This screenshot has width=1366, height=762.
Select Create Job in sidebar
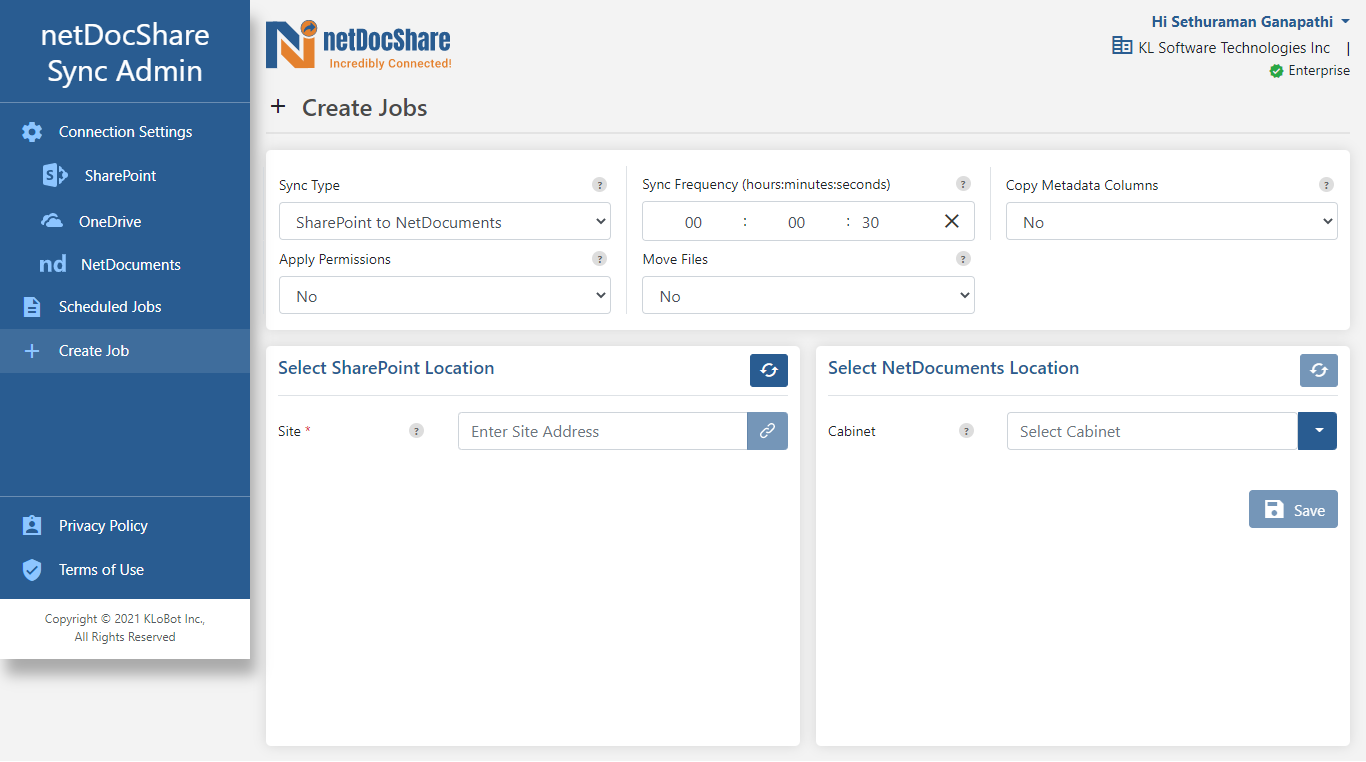point(125,351)
